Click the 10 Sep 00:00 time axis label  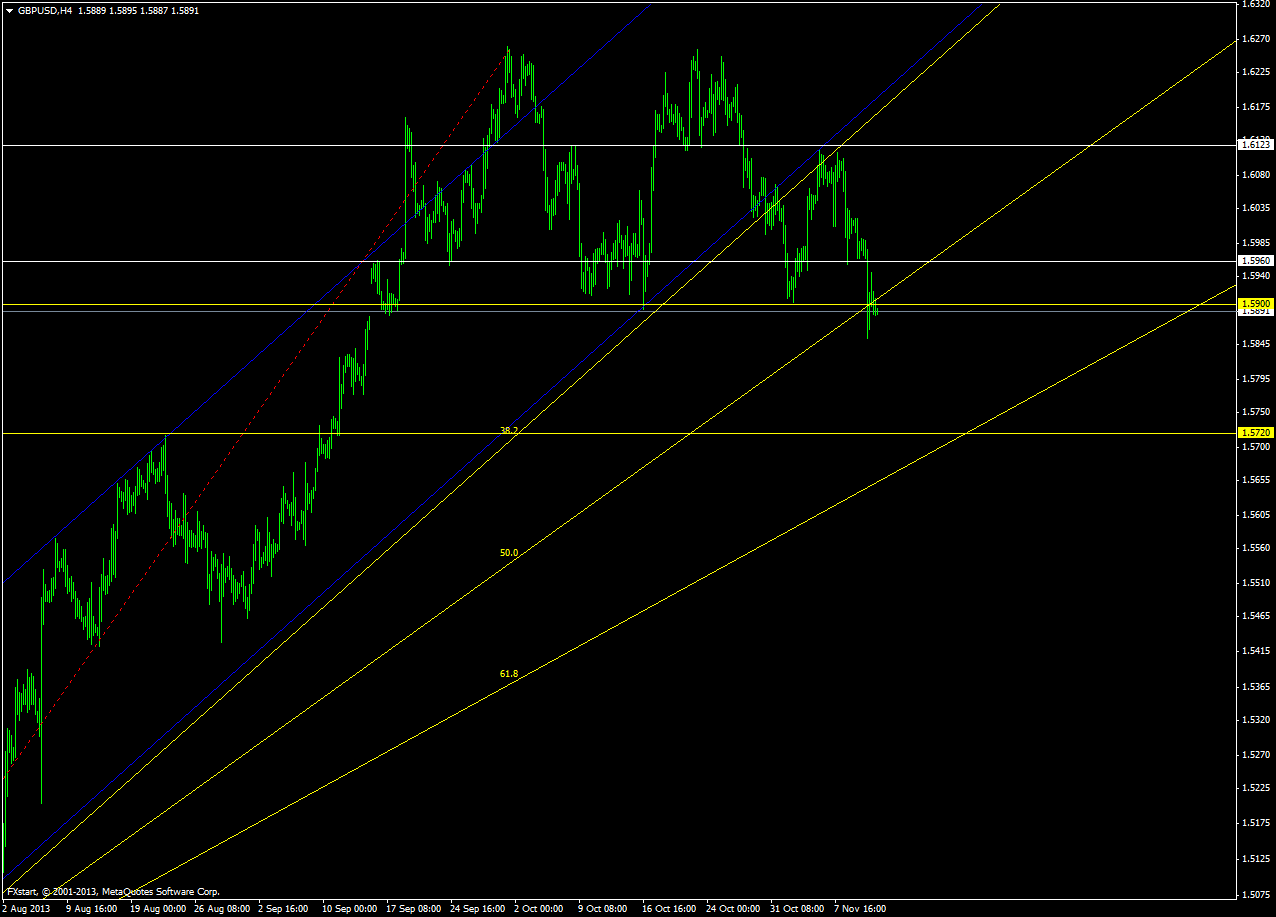[x=350, y=909]
